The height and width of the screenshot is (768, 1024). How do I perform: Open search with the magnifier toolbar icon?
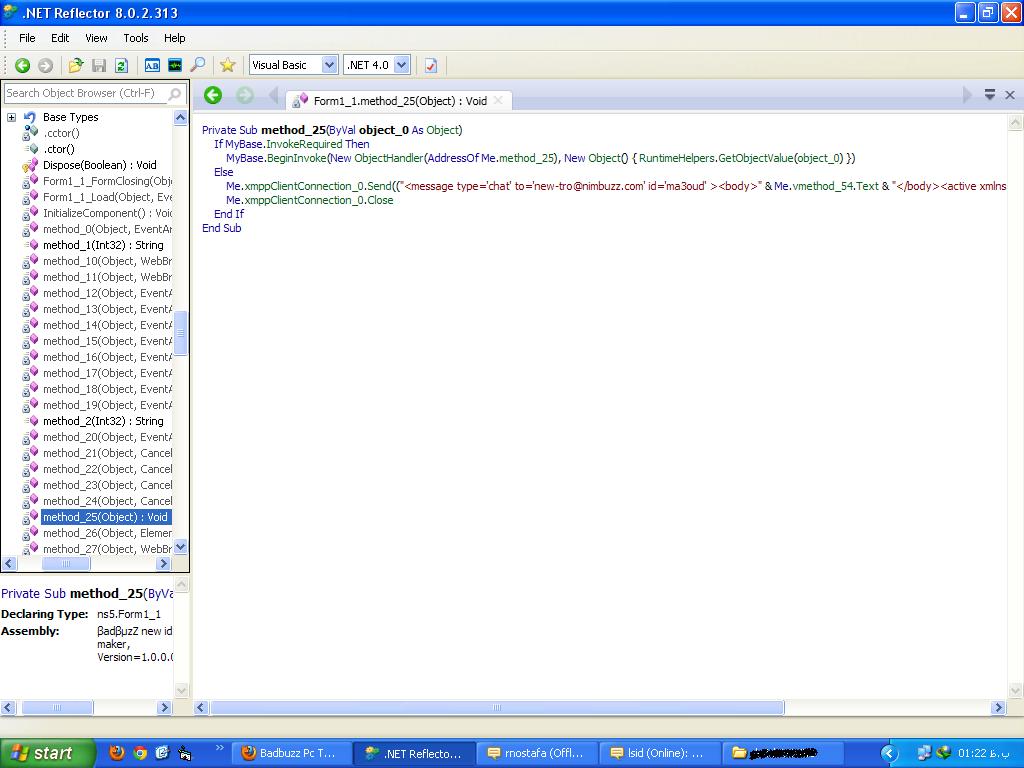coord(197,65)
